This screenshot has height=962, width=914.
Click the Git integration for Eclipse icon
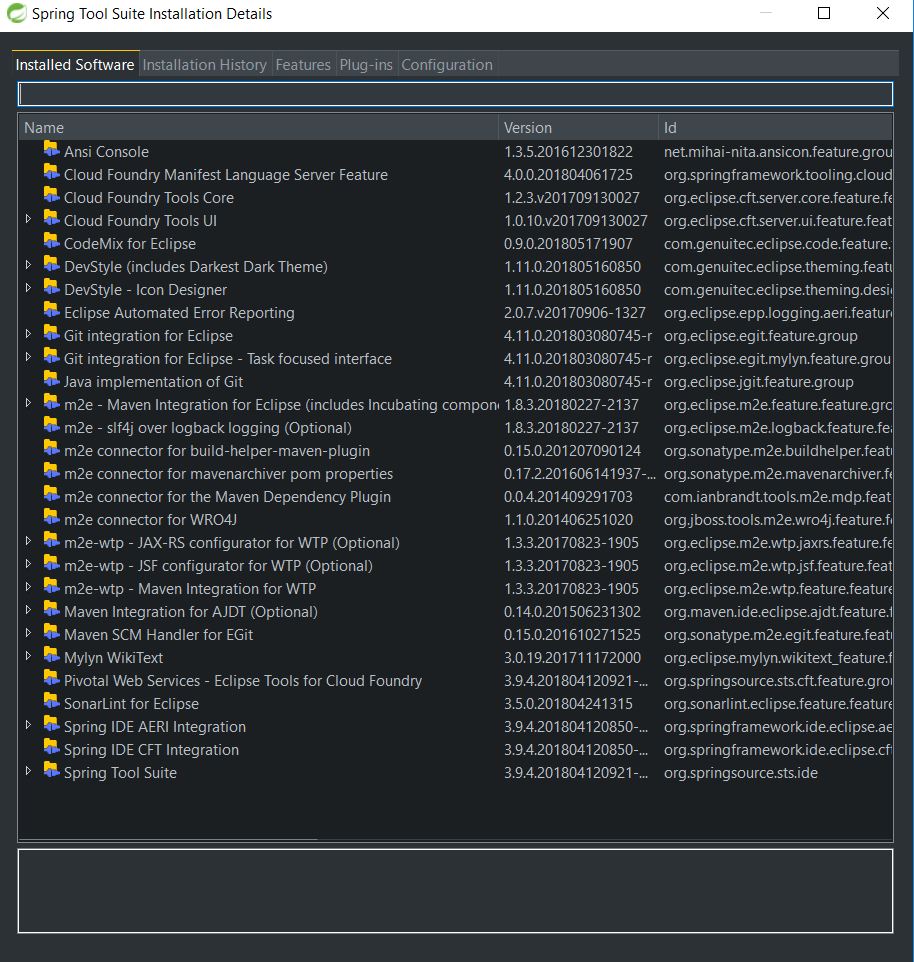[x=52, y=334]
